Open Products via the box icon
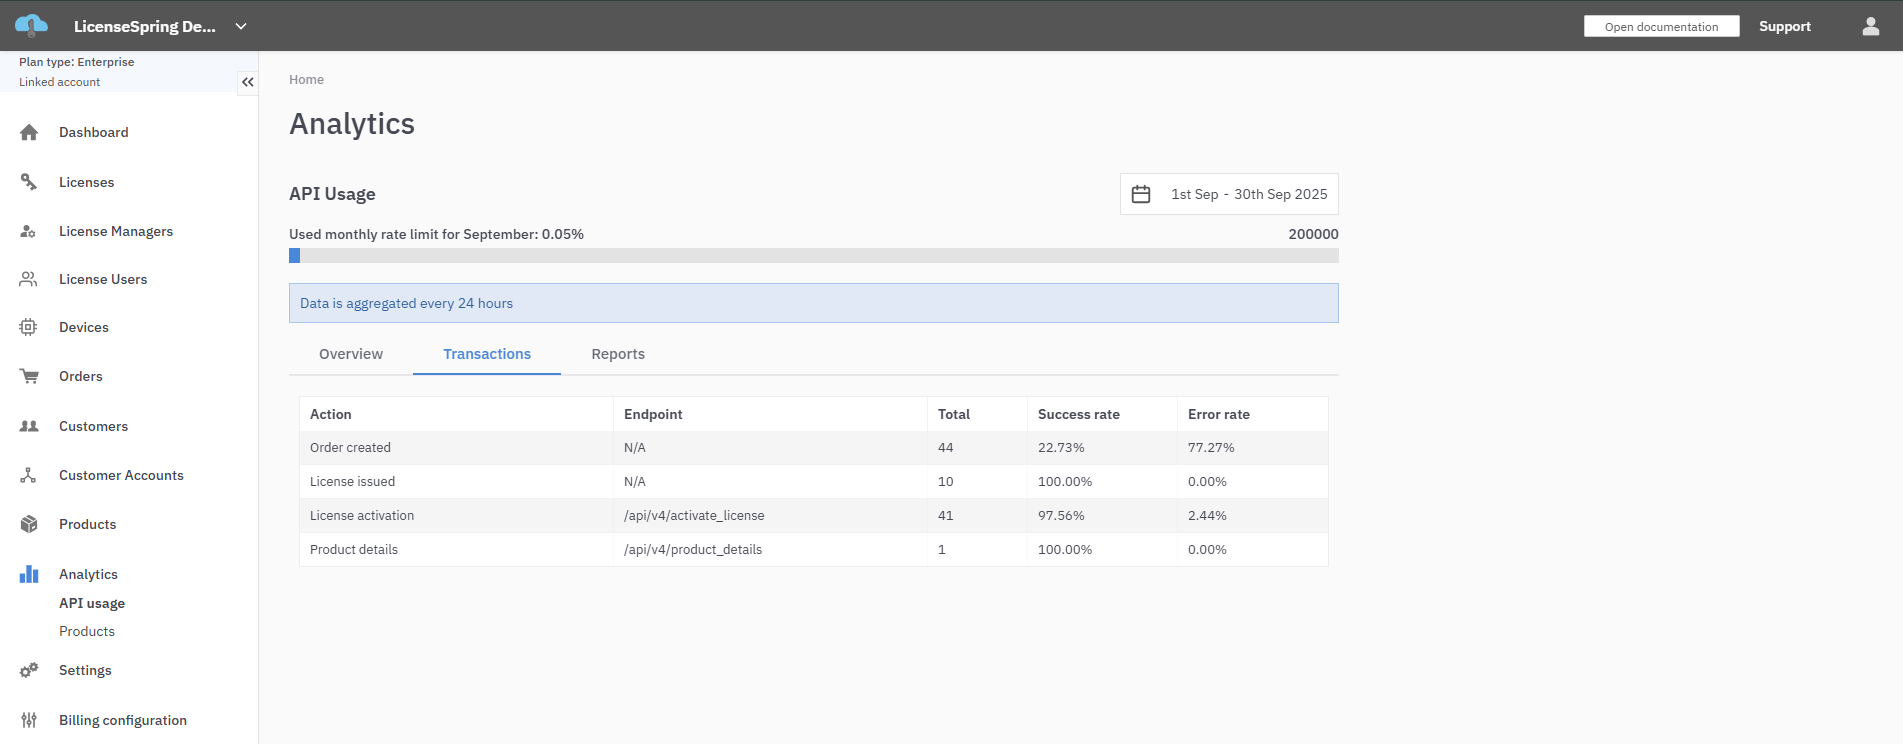 coord(29,524)
